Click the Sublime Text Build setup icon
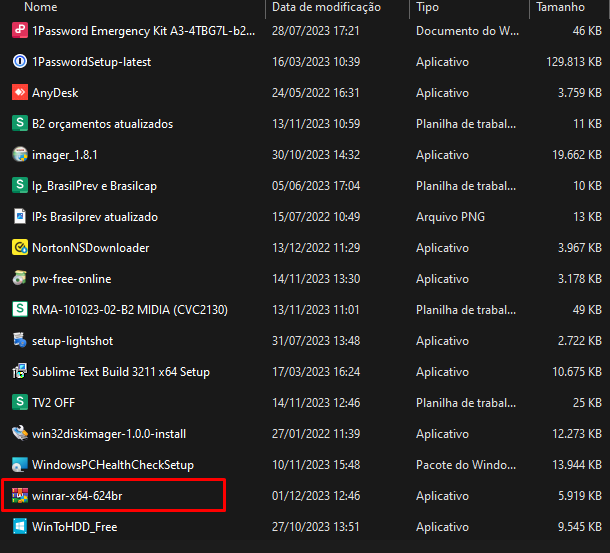 pyautogui.click(x=20, y=371)
